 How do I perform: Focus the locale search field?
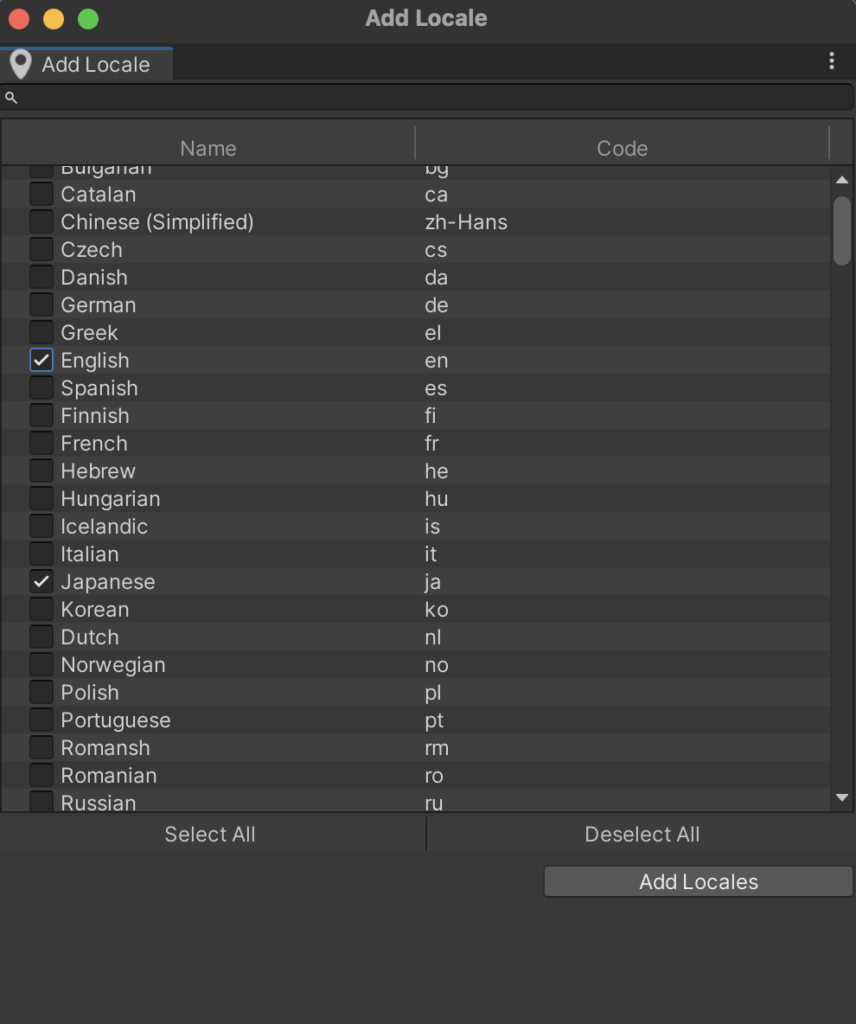(x=430, y=98)
